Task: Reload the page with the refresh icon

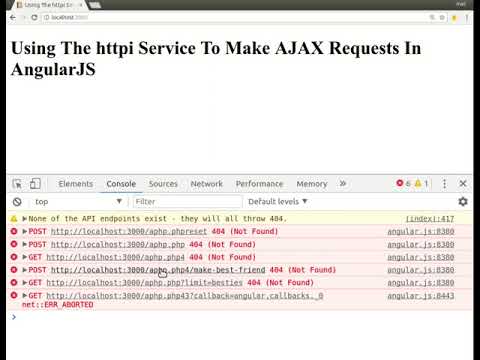Action: [x=34, y=17]
